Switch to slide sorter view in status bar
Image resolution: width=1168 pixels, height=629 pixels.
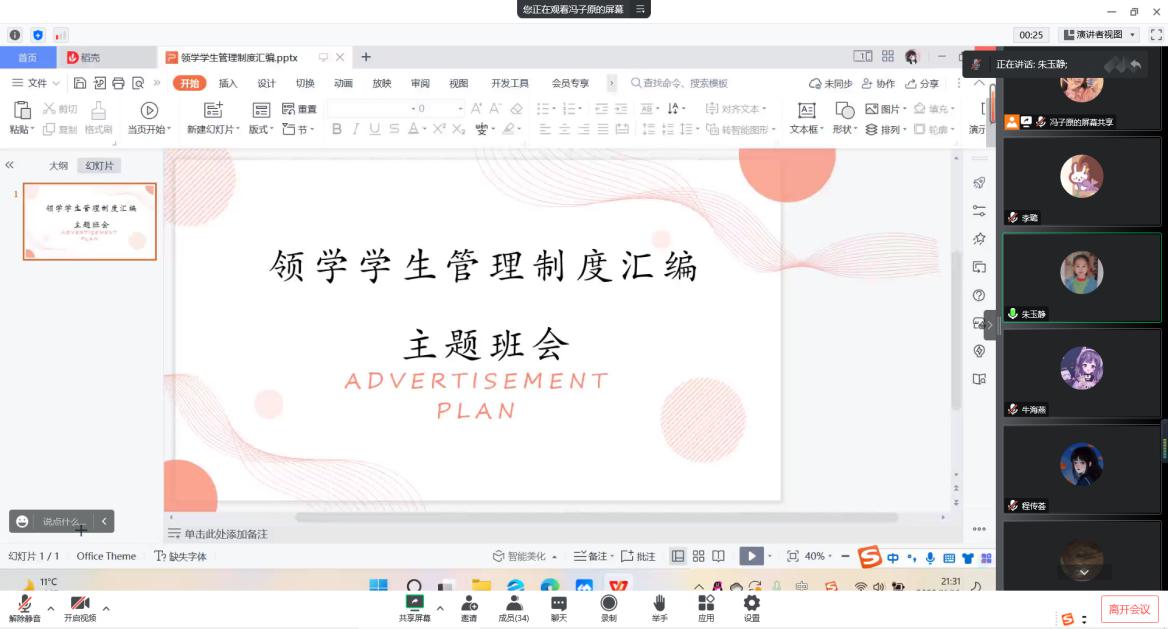click(x=699, y=556)
